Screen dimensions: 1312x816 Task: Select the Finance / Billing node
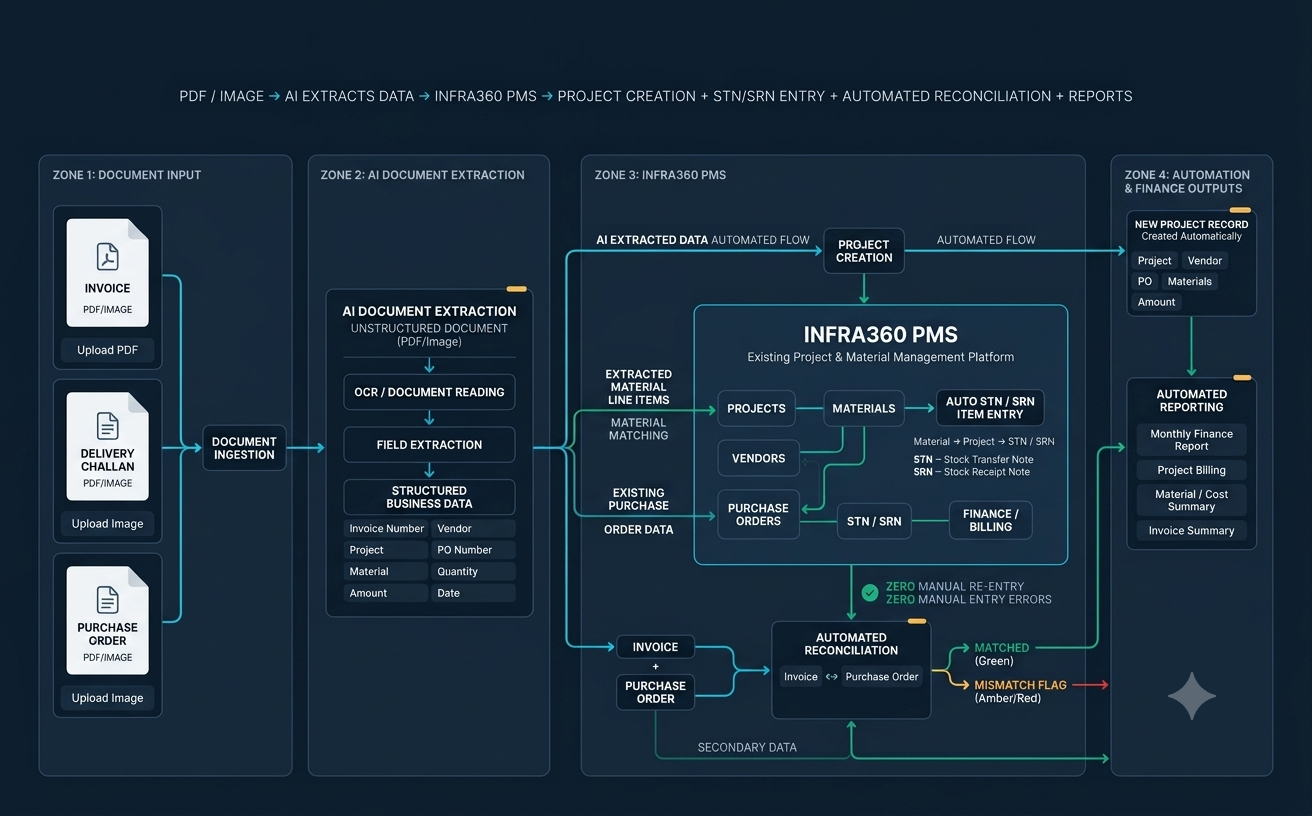pyautogui.click(x=991, y=521)
